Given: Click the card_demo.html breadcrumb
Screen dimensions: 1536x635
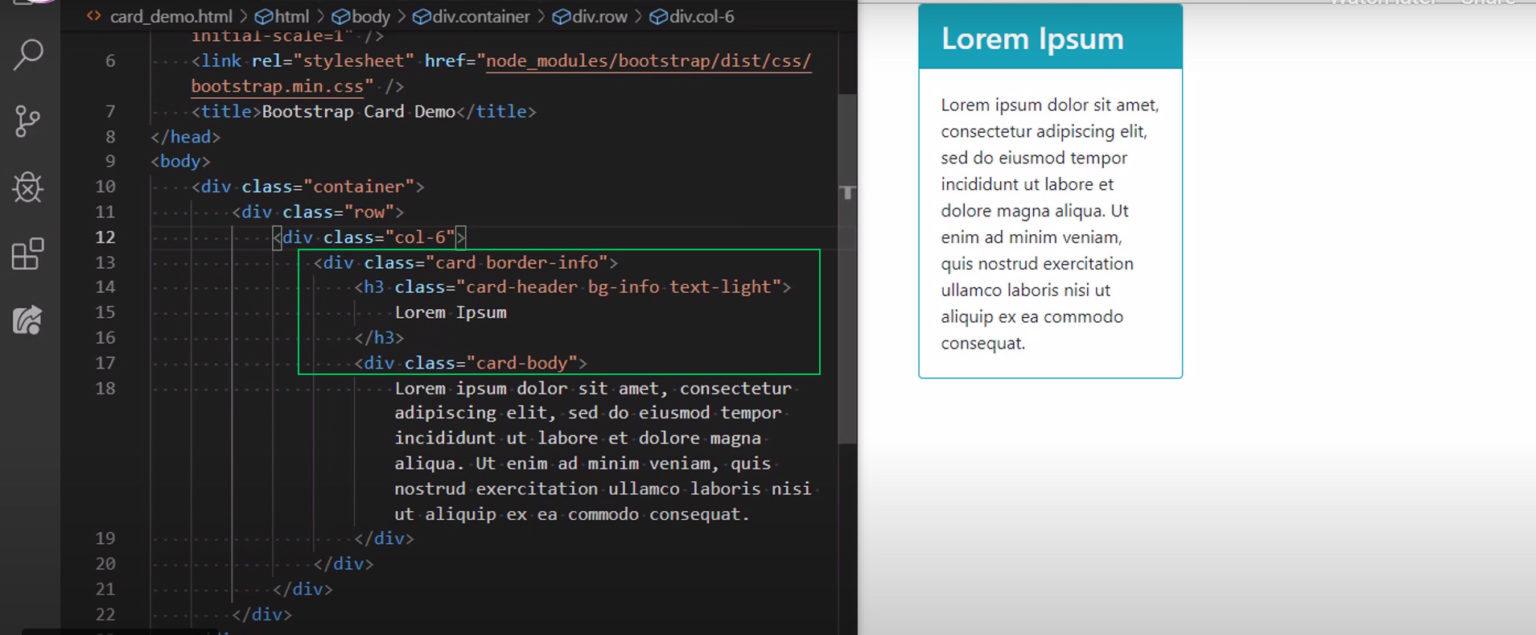Looking at the screenshot, I should 170,16.
